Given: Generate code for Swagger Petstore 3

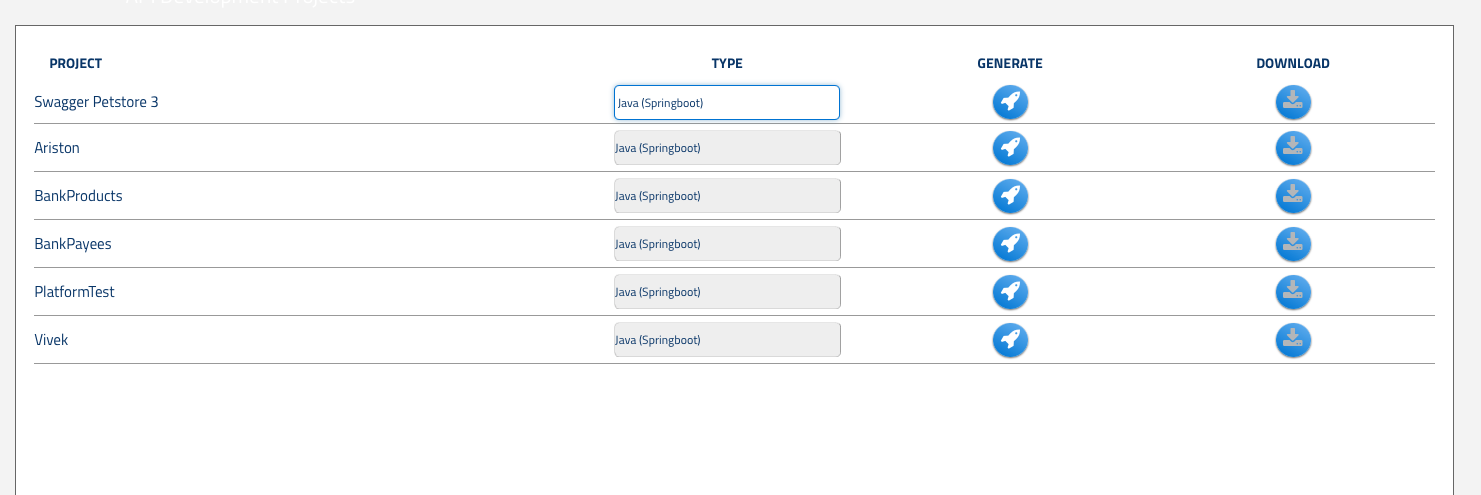Looking at the screenshot, I should point(1010,102).
